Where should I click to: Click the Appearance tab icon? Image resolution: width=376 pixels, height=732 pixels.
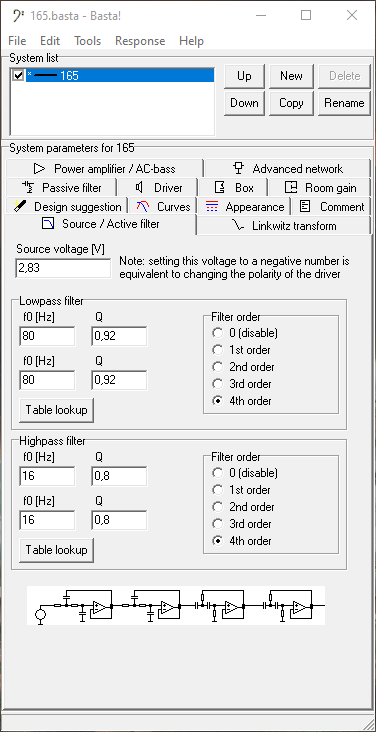212,206
